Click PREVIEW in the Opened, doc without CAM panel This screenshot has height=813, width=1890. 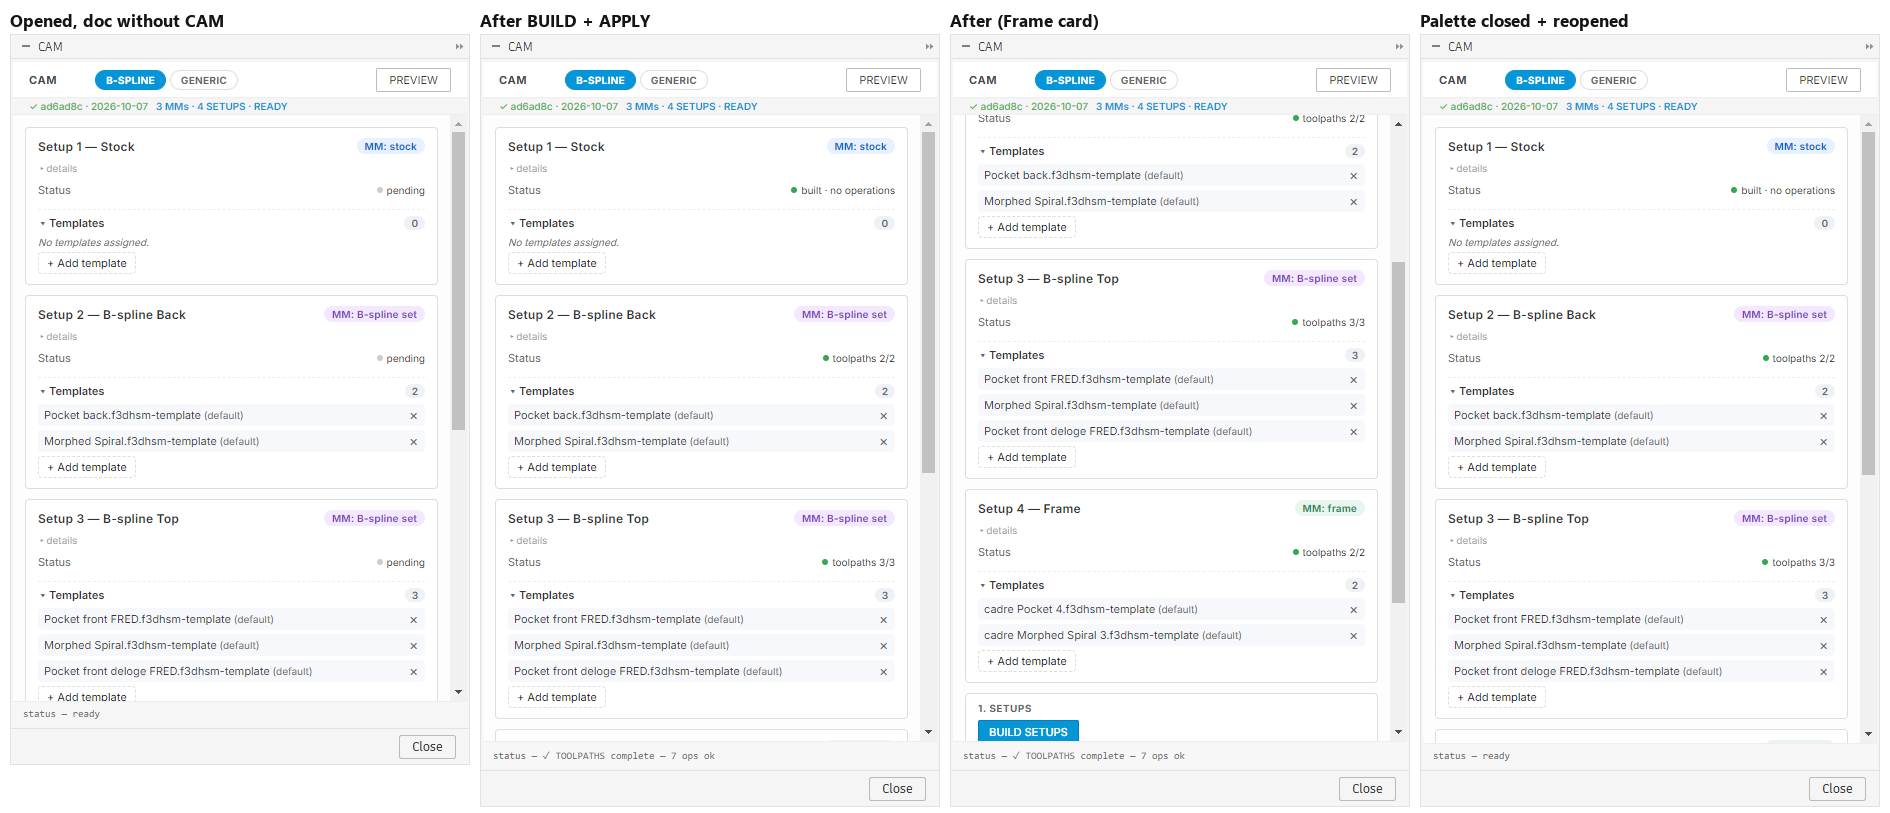(x=414, y=80)
